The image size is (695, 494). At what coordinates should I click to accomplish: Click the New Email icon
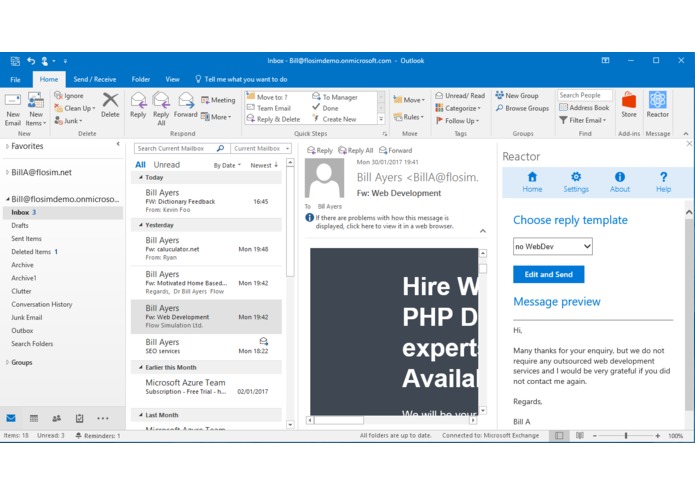pyautogui.click(x=13, y=101)
